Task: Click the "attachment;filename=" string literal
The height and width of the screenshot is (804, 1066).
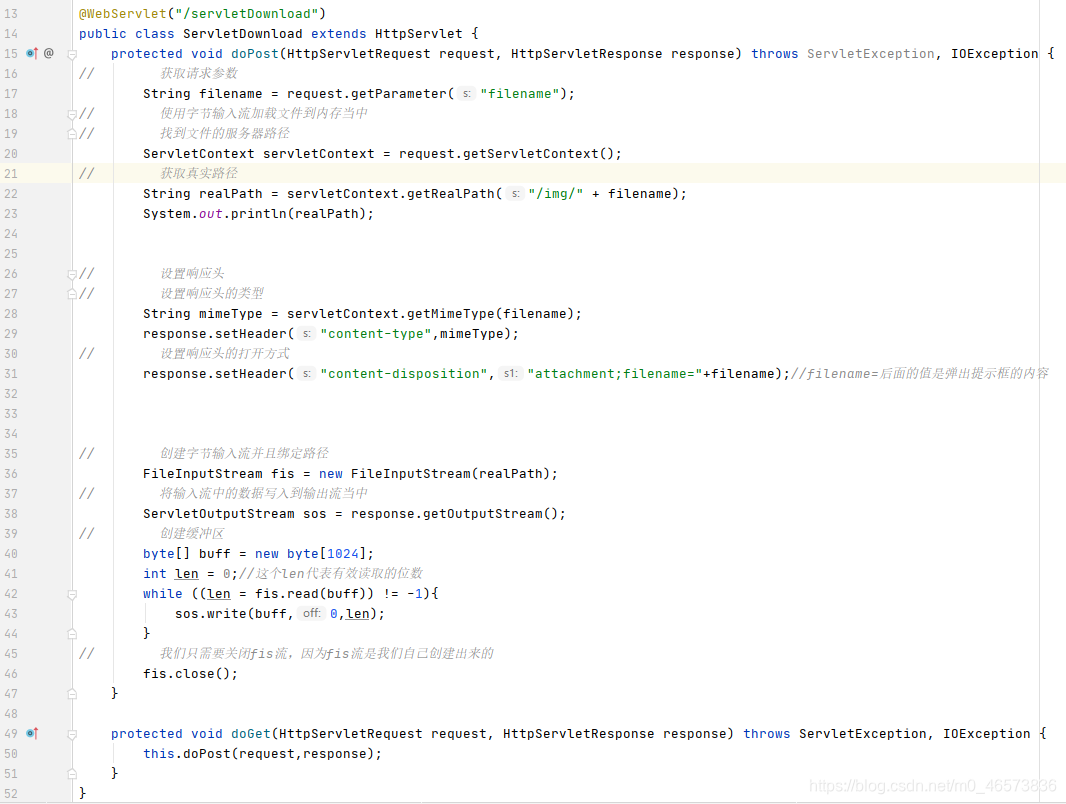Action: coord(615,374)
